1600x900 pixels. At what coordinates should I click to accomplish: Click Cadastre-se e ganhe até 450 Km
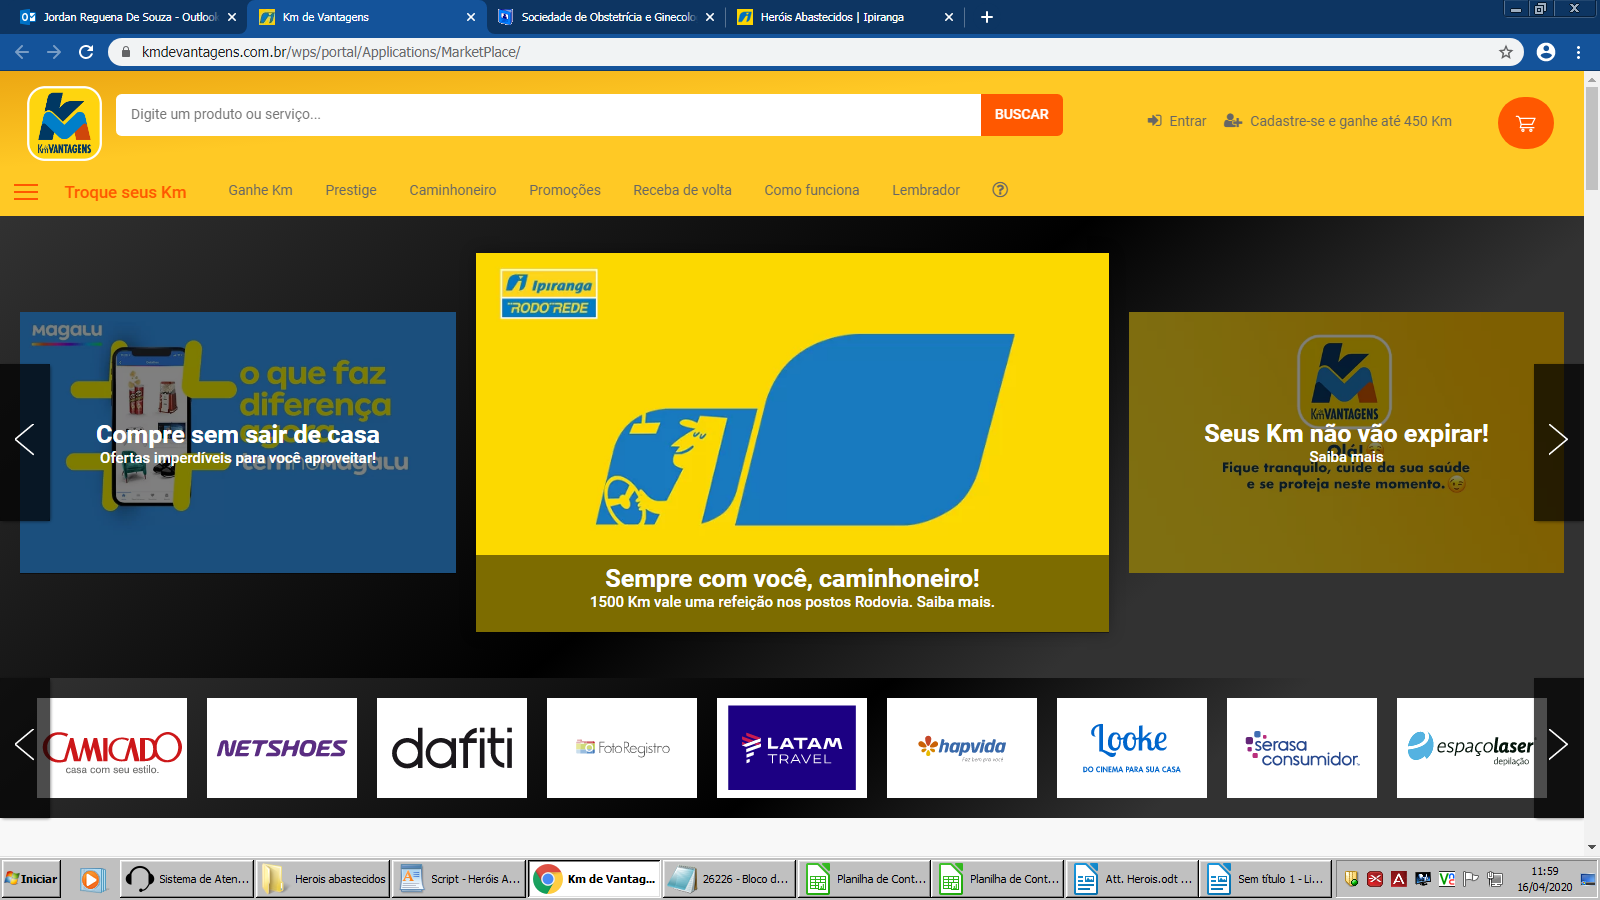(x=1338, y=121)
